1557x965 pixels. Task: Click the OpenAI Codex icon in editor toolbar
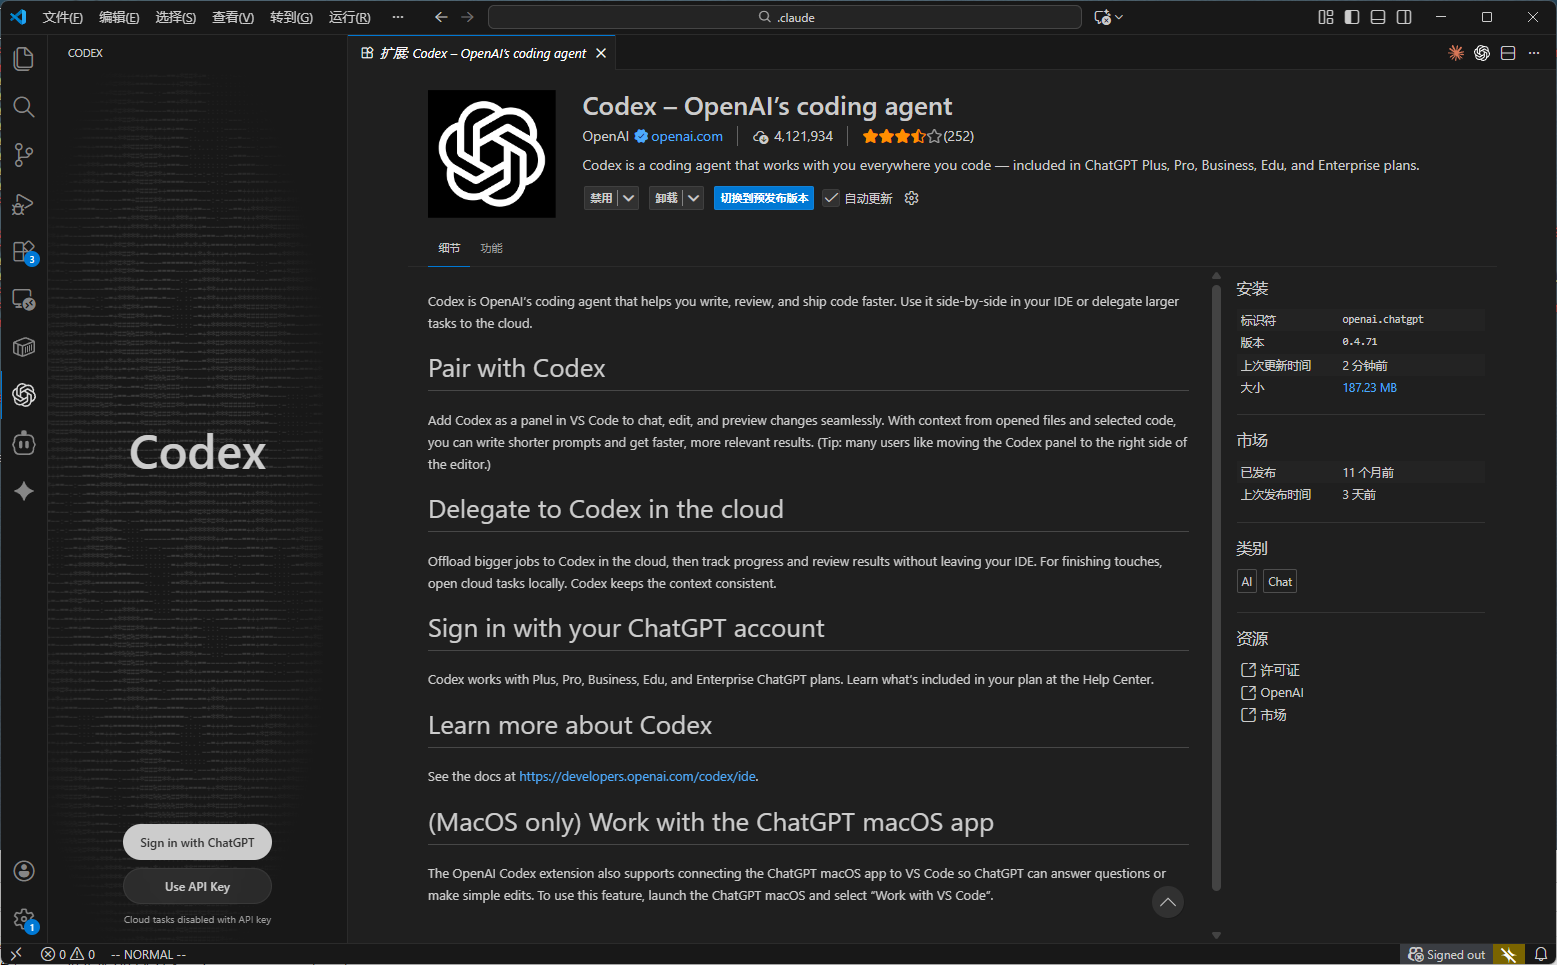(x=1482, y=53)
